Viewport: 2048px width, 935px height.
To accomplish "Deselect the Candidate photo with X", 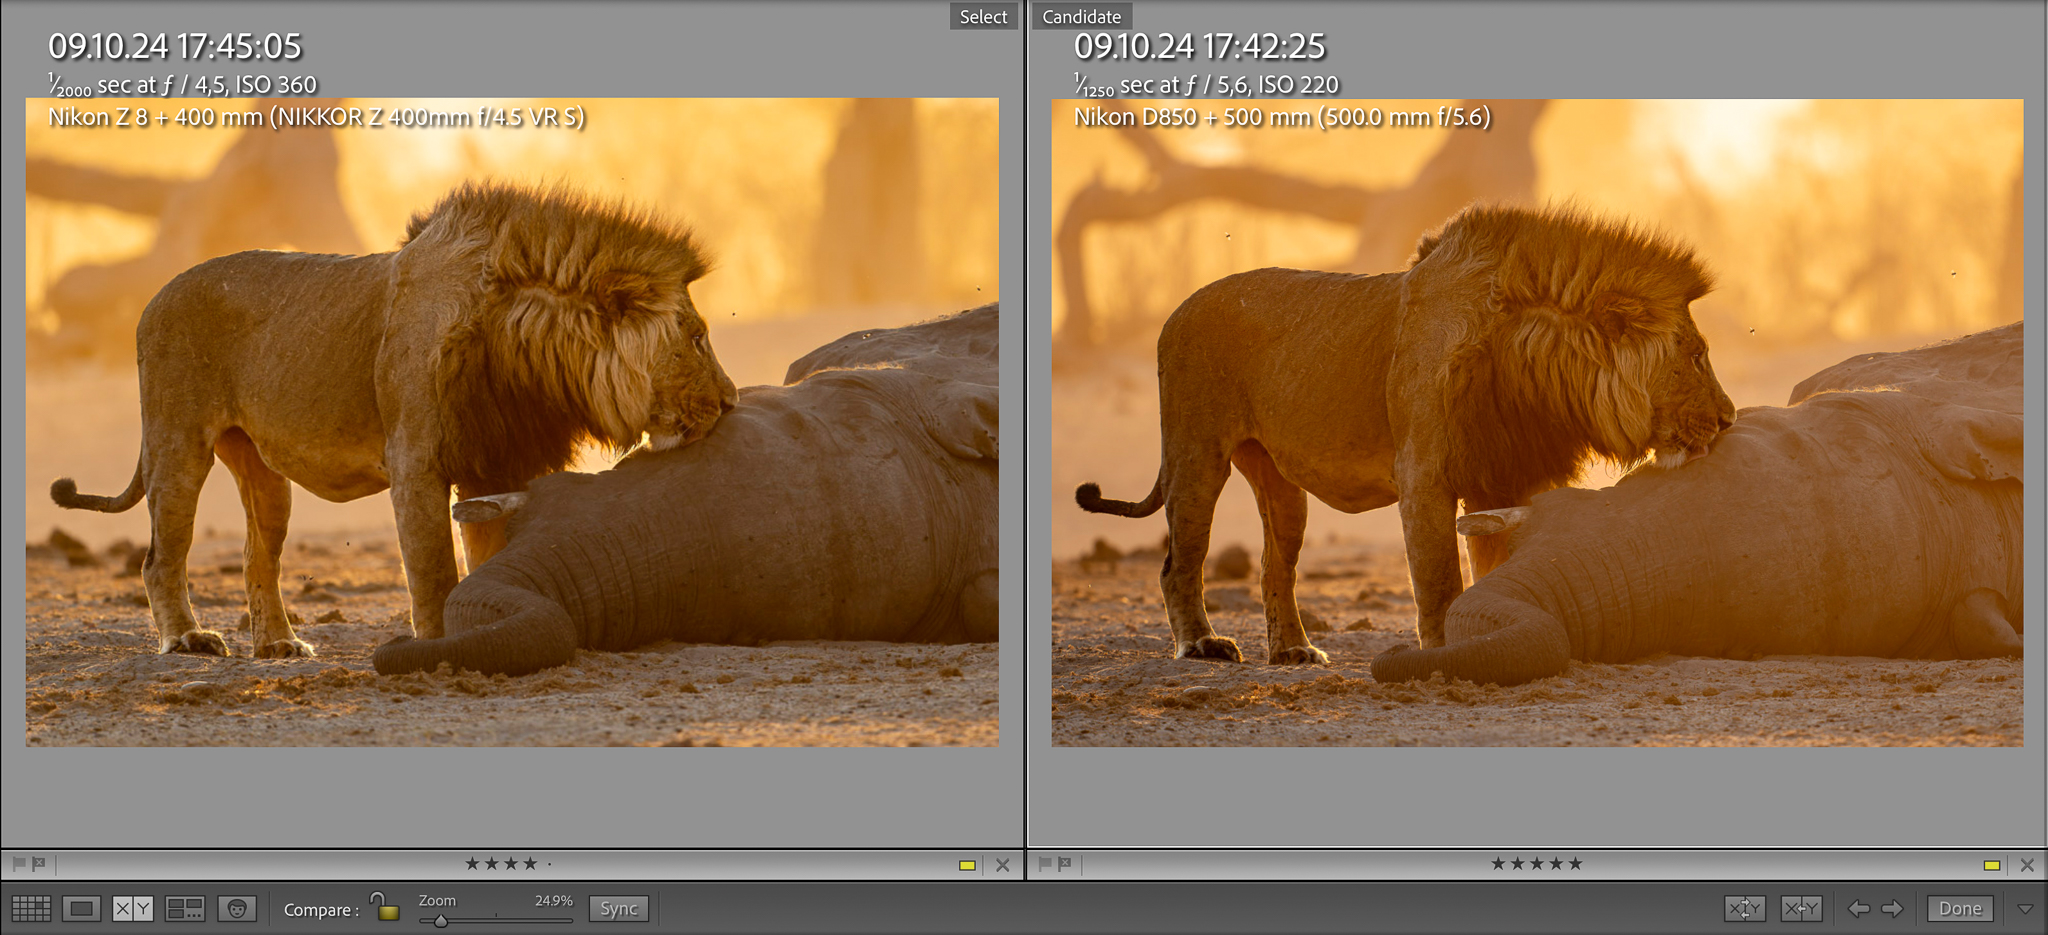I will (x=2028, y=865).
